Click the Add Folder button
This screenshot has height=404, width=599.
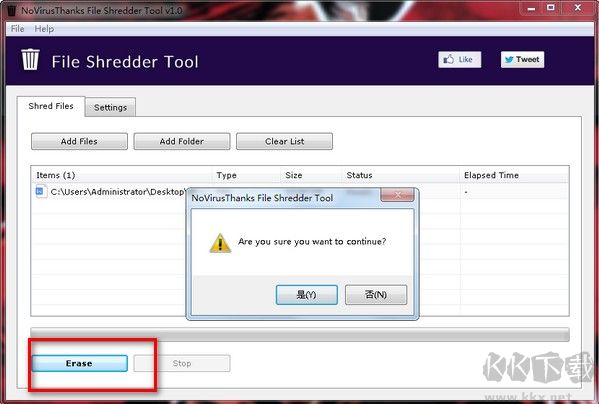click(182, 141)
